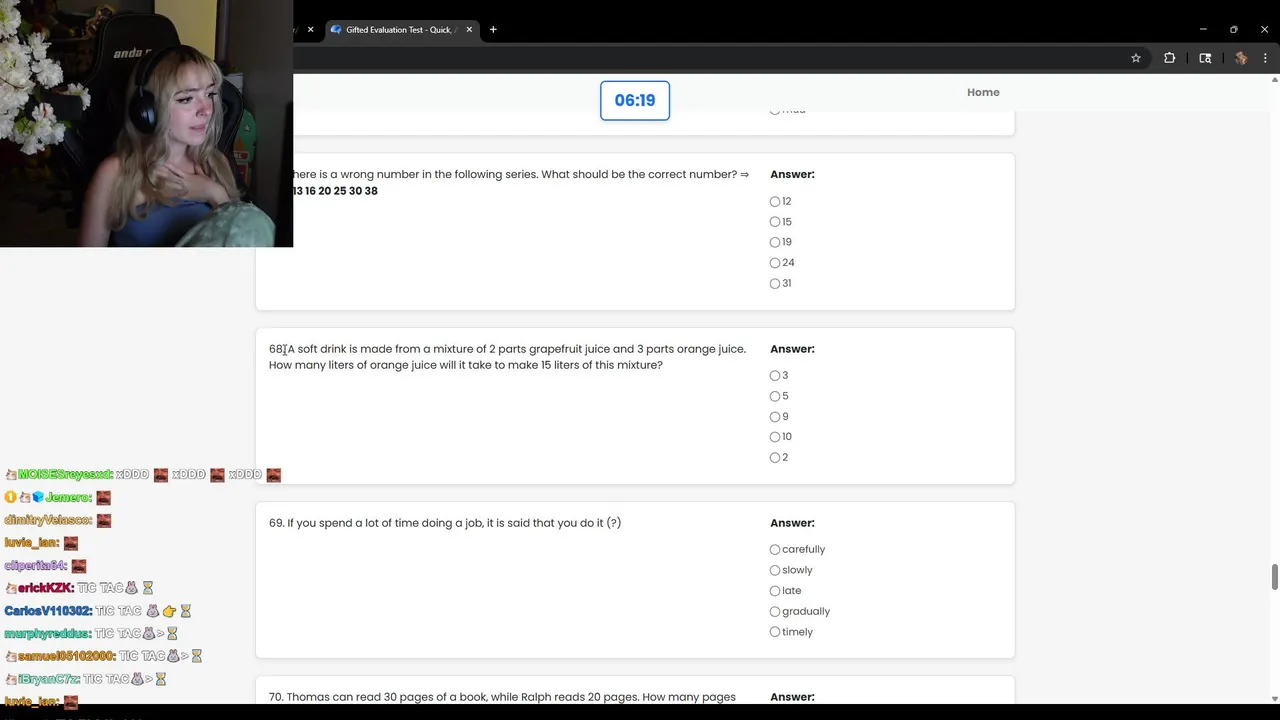The image size is (1280, 720).
Task: Open the Chrome profile avatar
Action: [1241, 58]
